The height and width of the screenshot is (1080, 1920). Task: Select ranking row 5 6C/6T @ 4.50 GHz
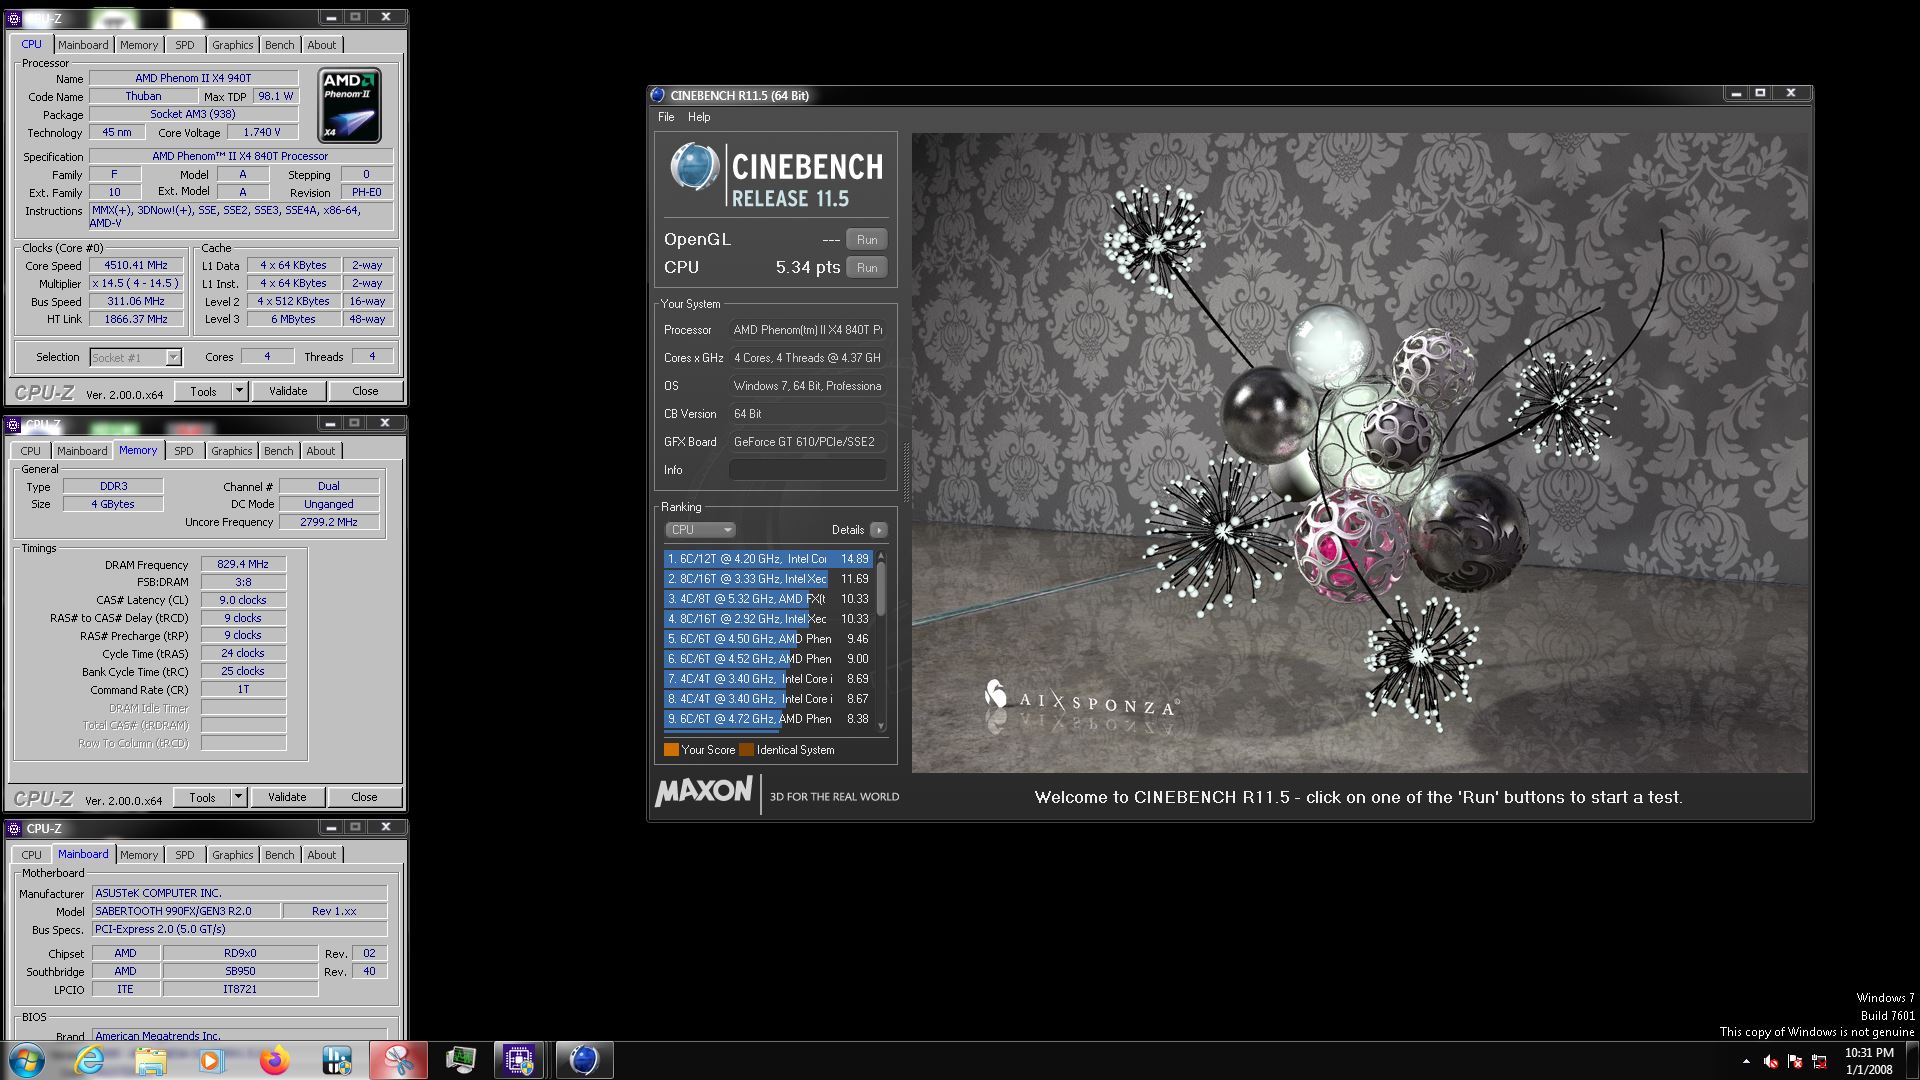click(768, 639)
